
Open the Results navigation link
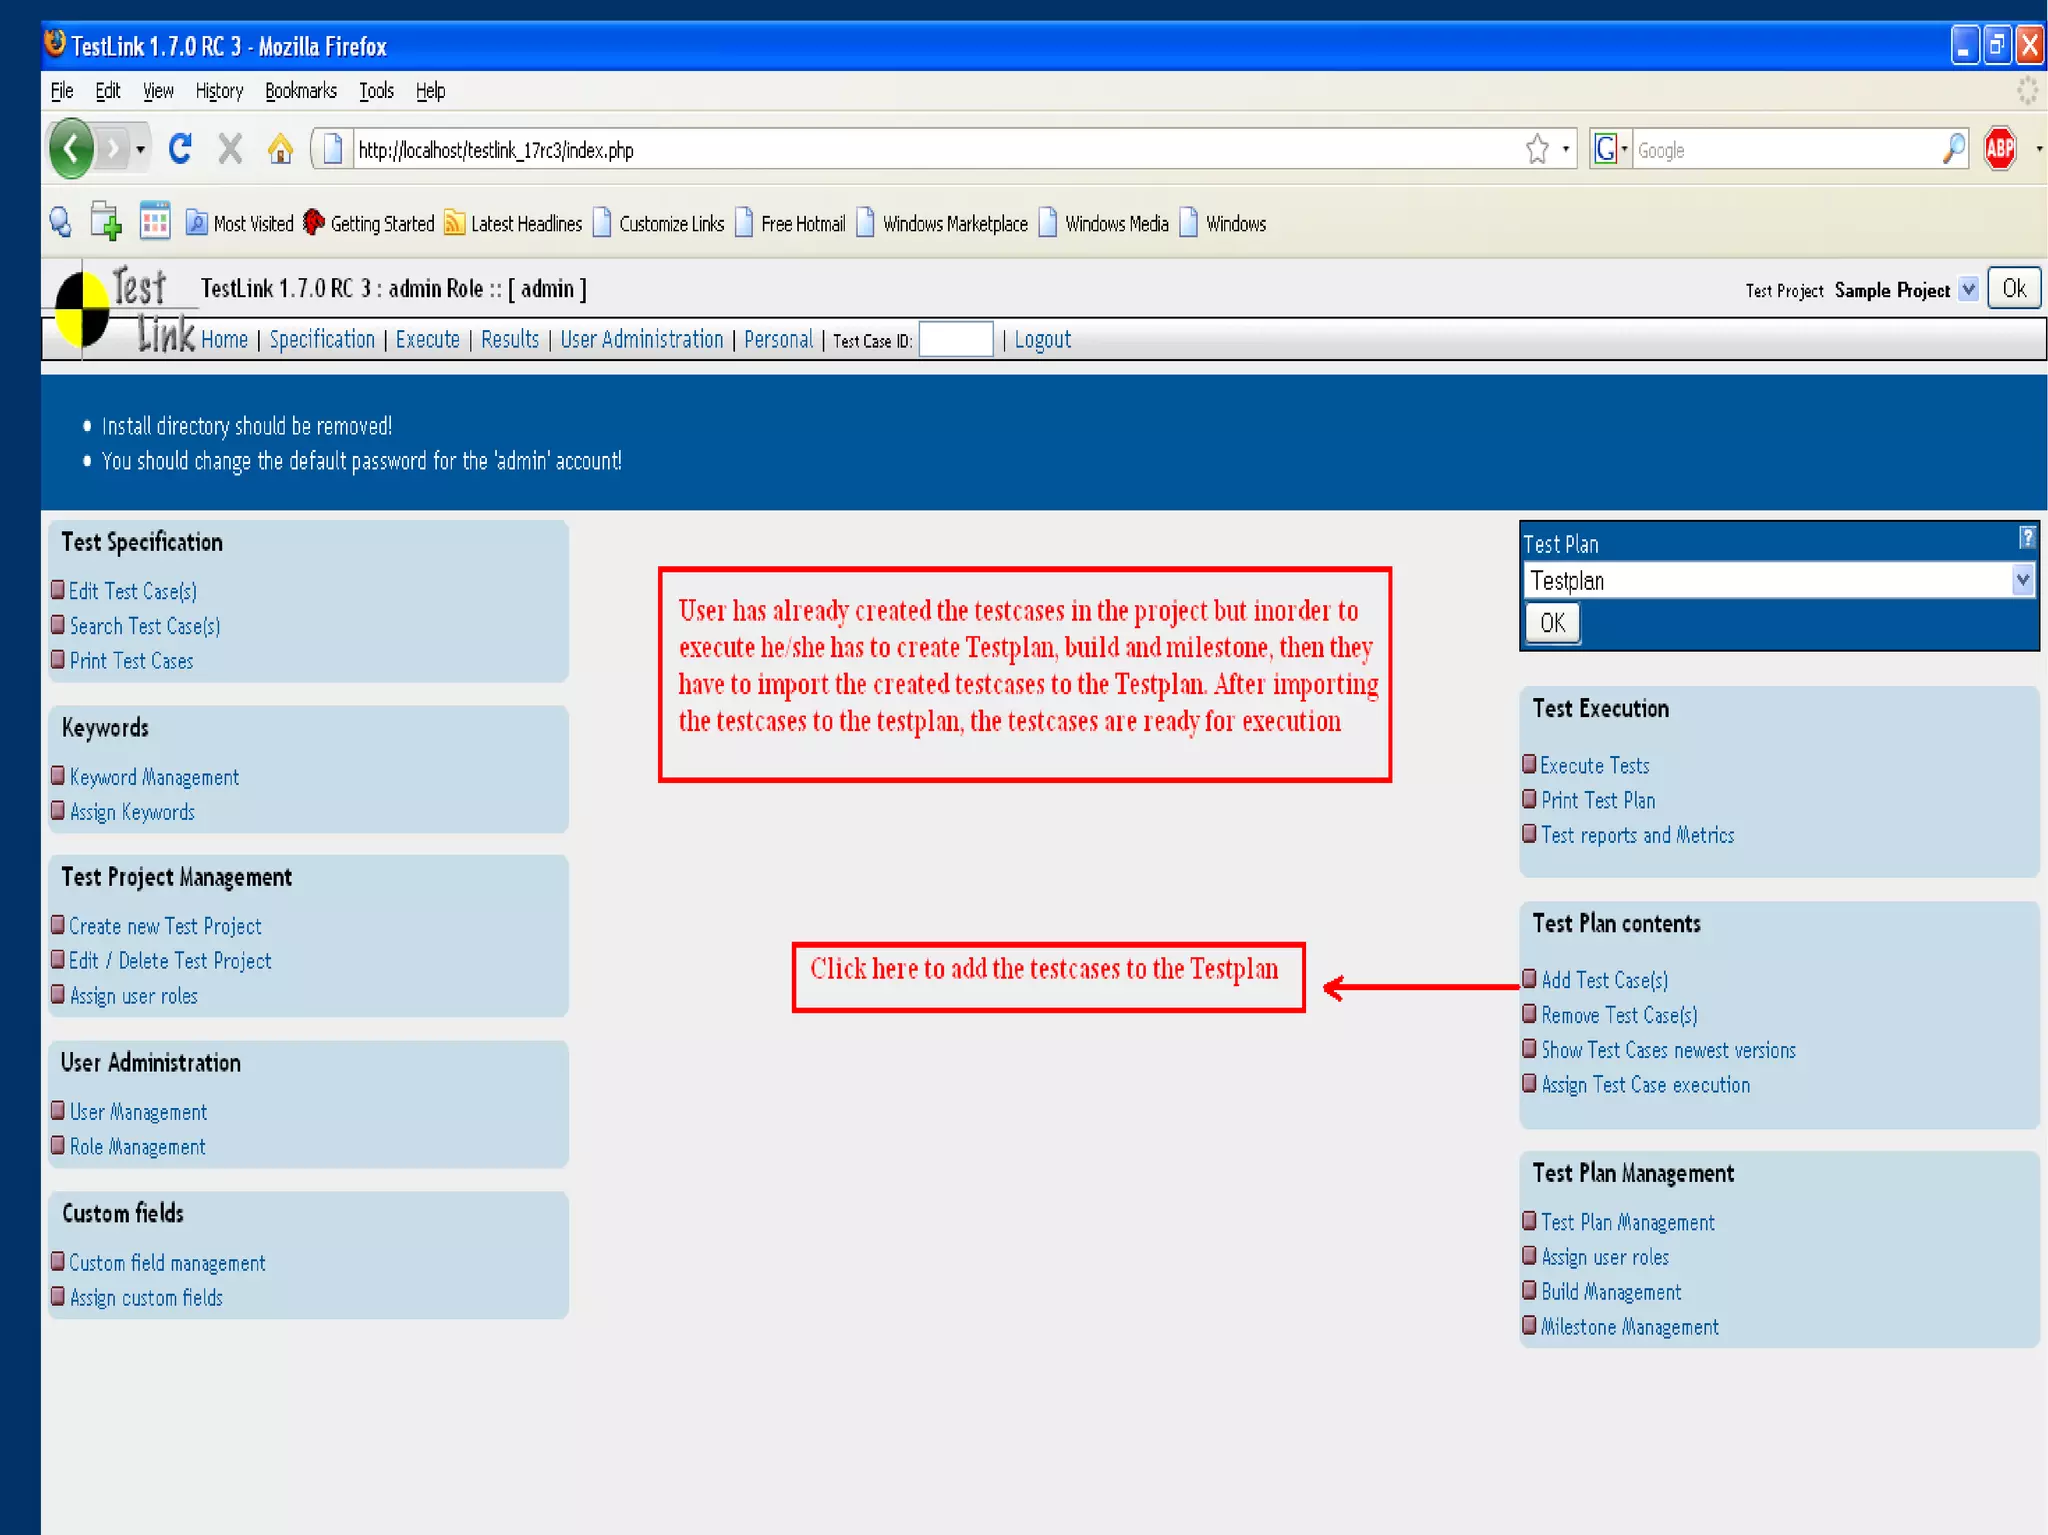click(x=510, y=340)
